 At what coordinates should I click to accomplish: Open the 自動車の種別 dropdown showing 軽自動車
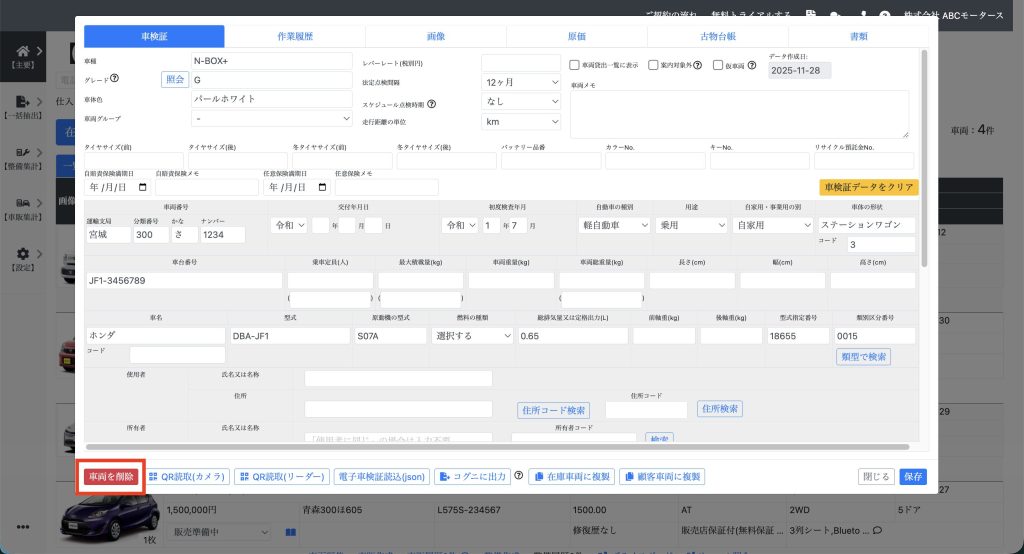point(616,225)
